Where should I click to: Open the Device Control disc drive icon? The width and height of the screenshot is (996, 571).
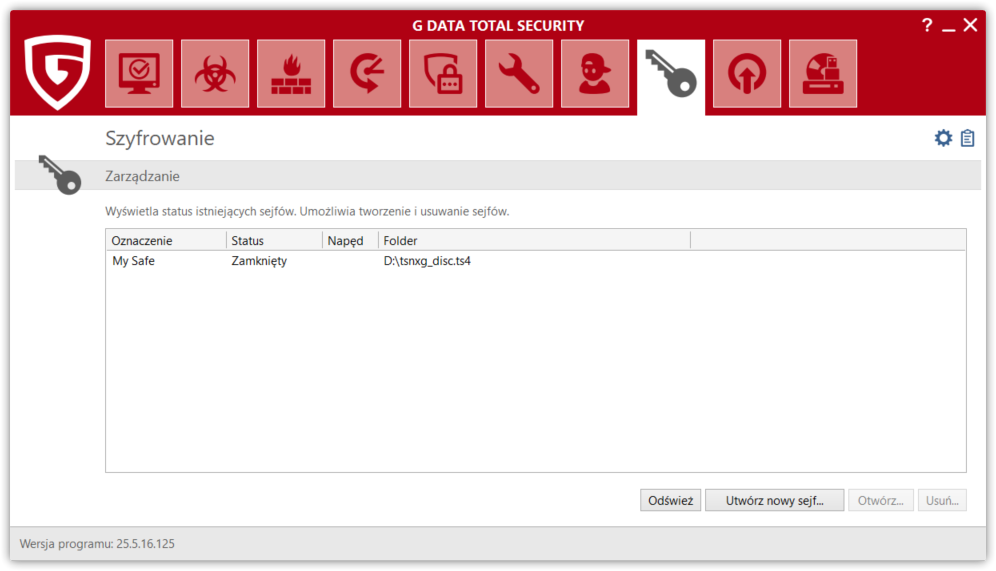coord(823,74)
